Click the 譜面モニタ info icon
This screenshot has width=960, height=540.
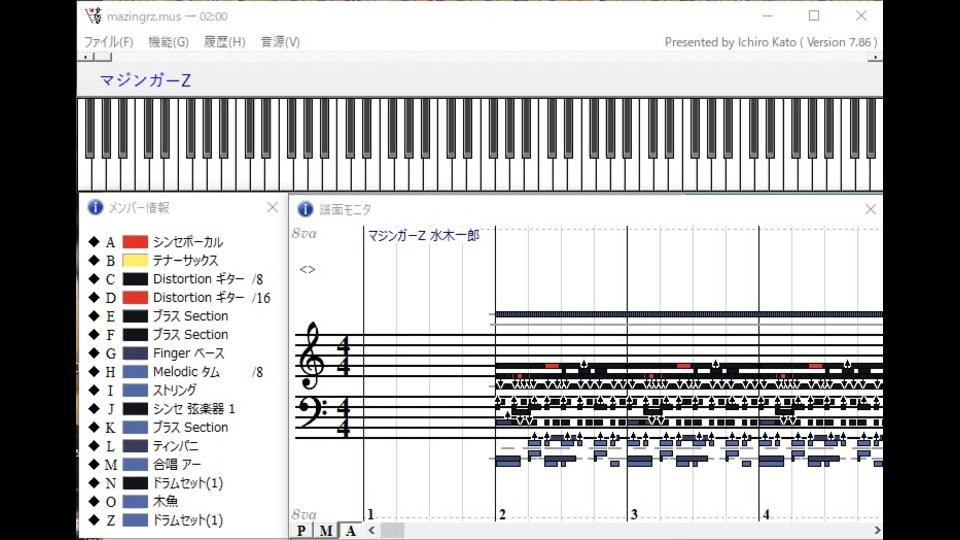(x=305, y=209)
